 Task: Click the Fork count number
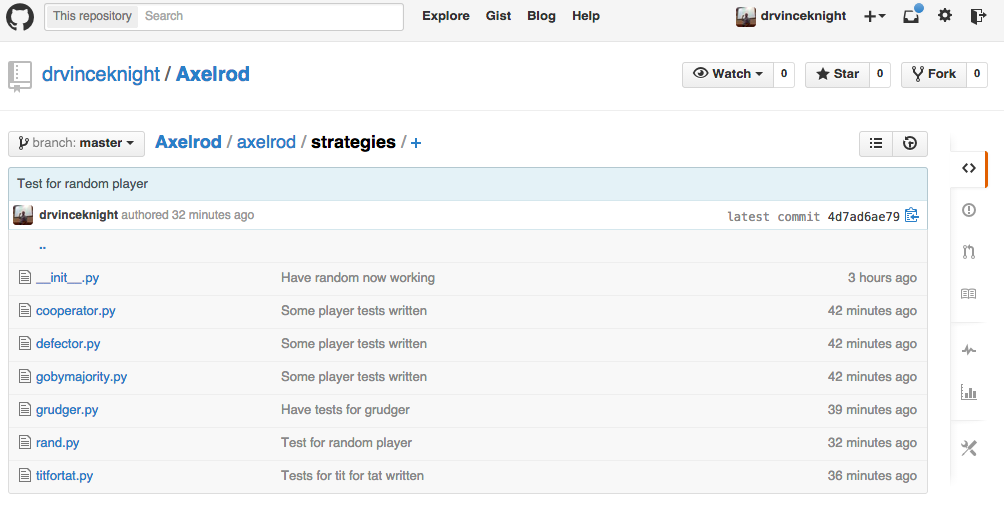coord(976,74)
